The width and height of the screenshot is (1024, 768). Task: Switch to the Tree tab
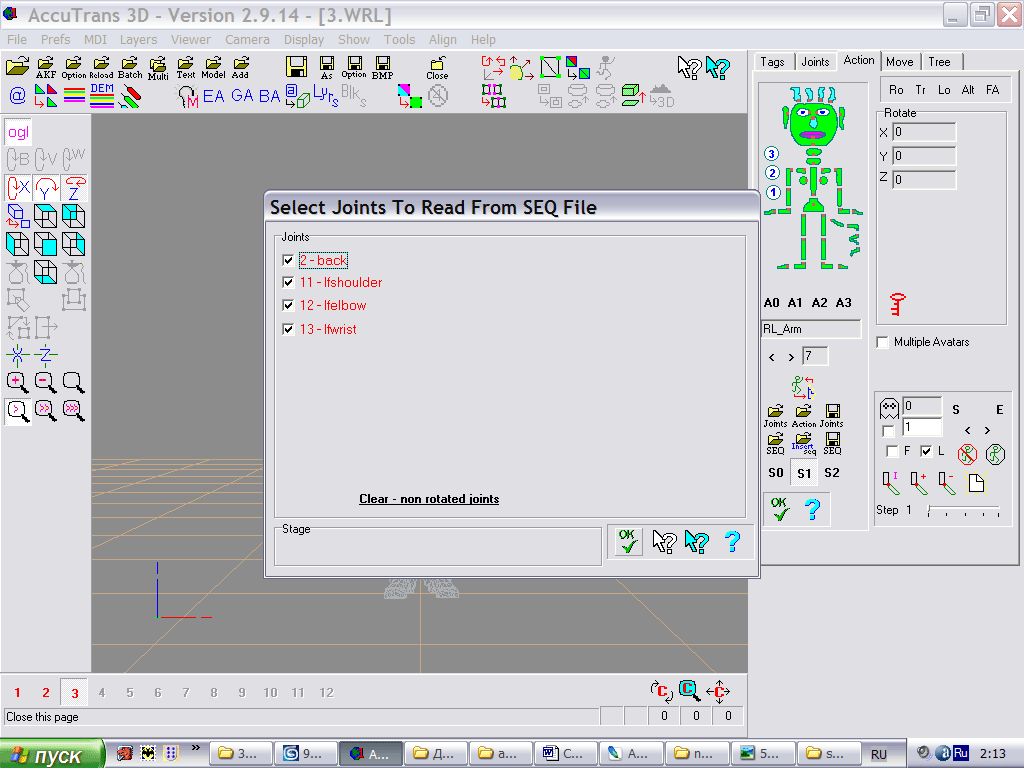coord(939,61)
